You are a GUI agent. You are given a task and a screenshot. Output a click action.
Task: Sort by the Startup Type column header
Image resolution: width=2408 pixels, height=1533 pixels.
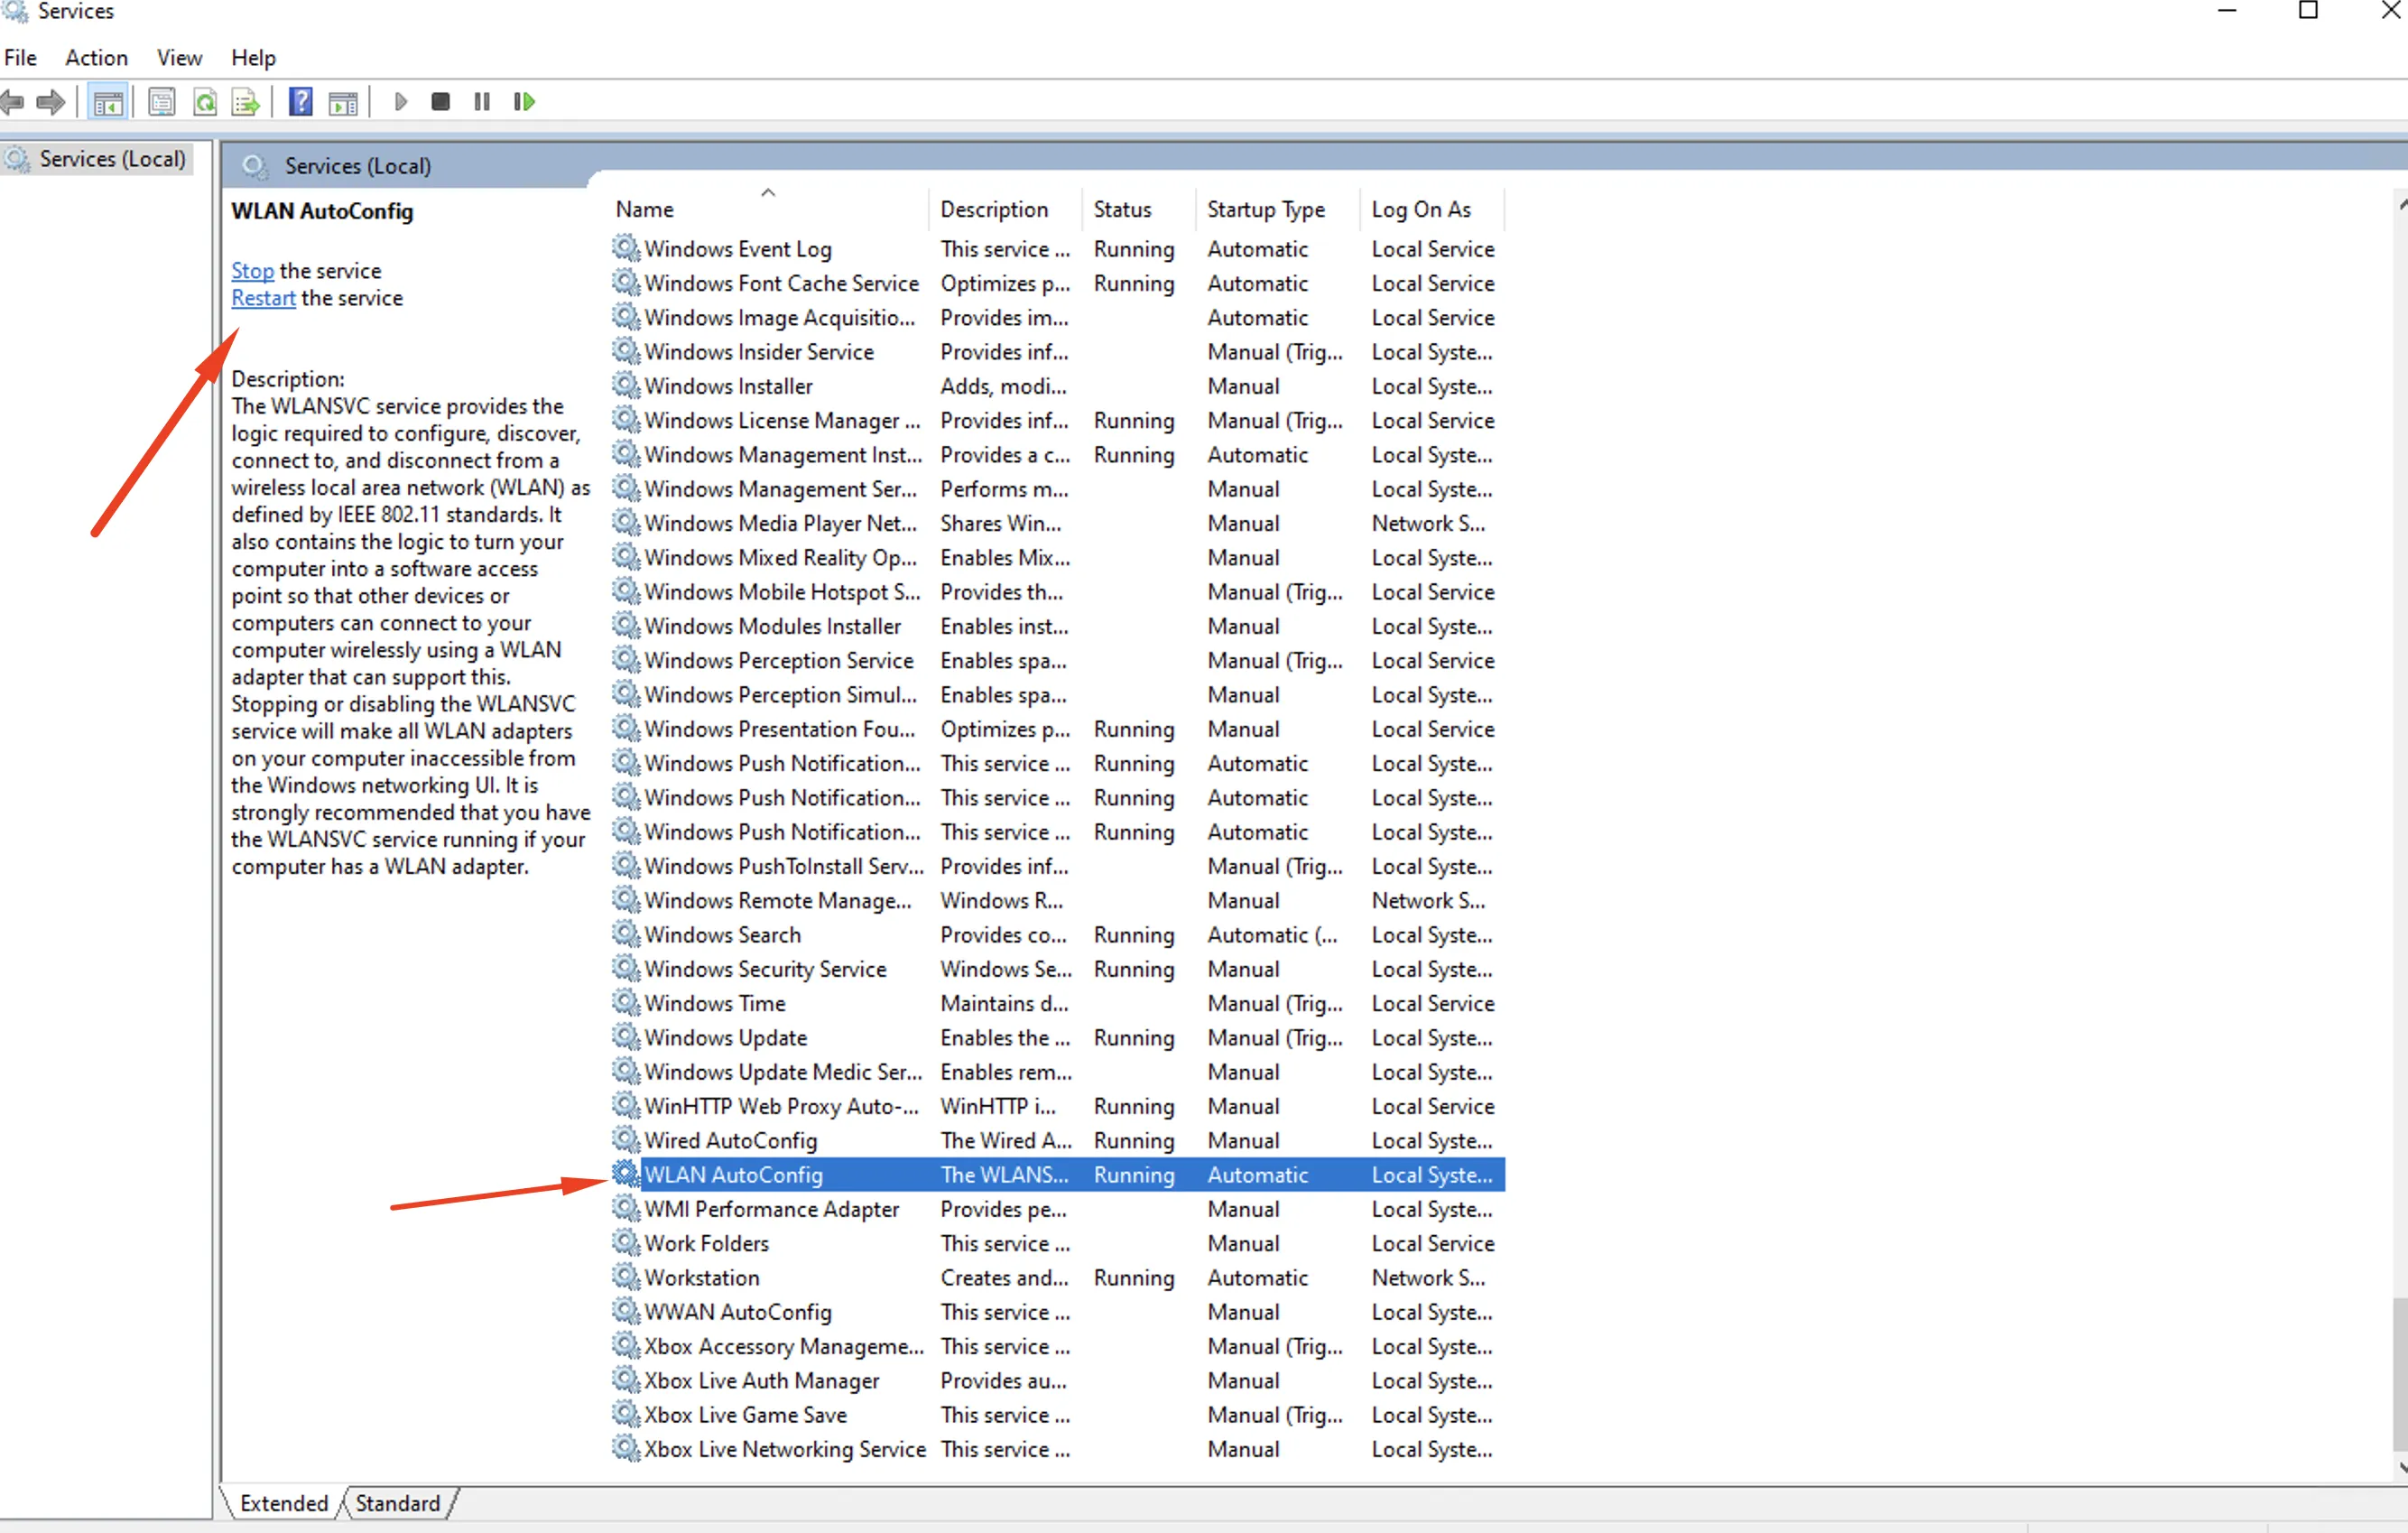coord(1276,209)
